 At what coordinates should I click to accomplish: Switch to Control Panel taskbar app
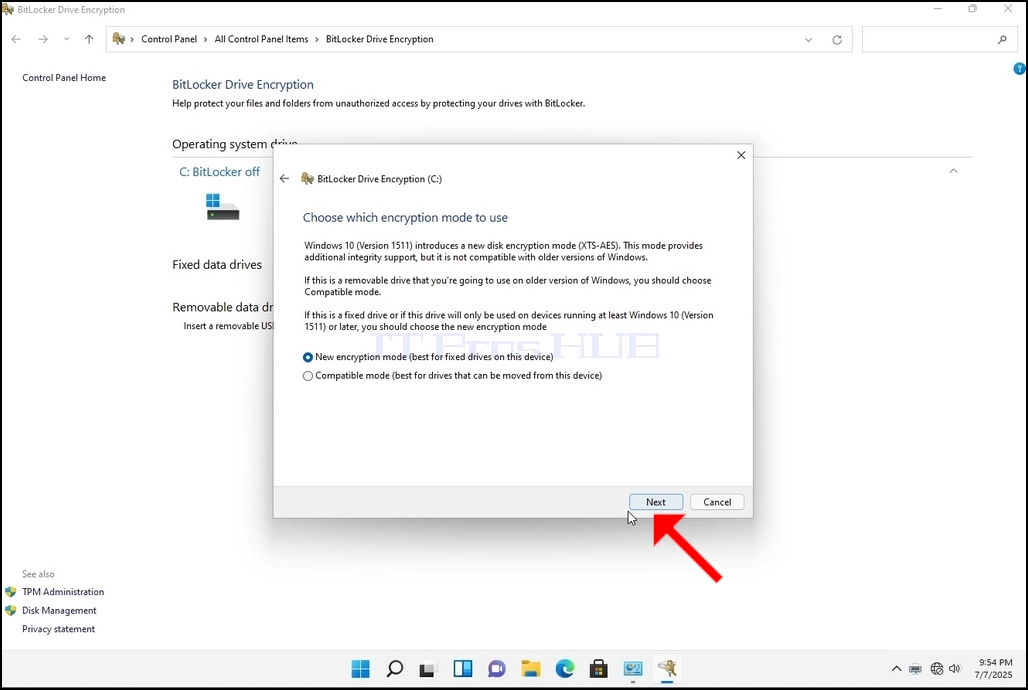(x=633, y=668)
